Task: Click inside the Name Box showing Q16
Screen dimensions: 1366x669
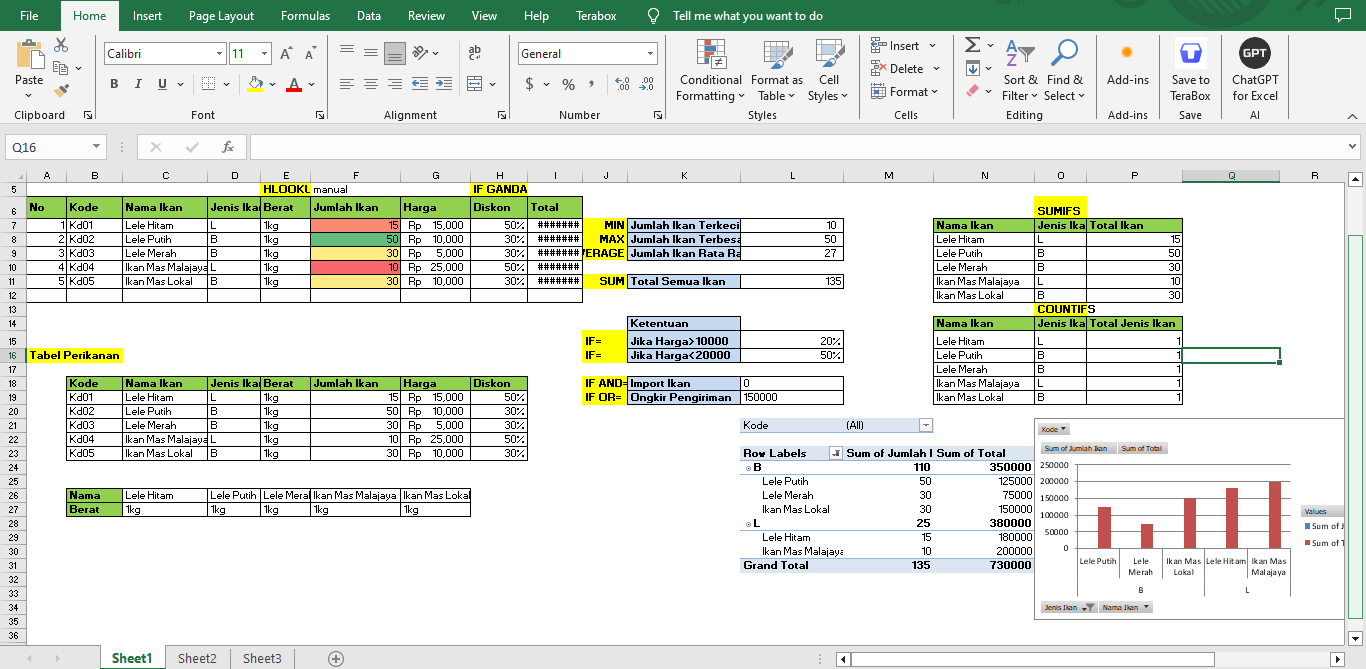Action: tap(45, 146)
